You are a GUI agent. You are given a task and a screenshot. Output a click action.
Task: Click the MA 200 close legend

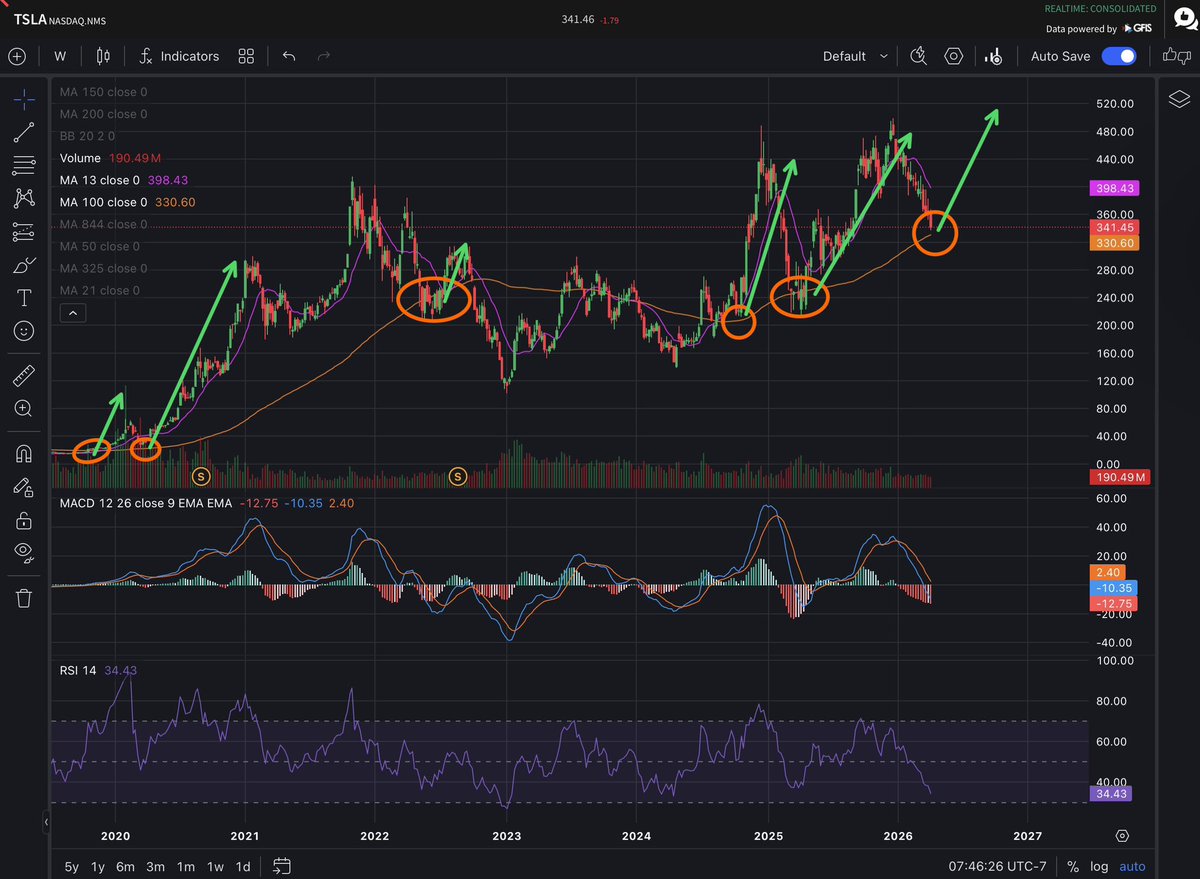click(x=104, y=114)
